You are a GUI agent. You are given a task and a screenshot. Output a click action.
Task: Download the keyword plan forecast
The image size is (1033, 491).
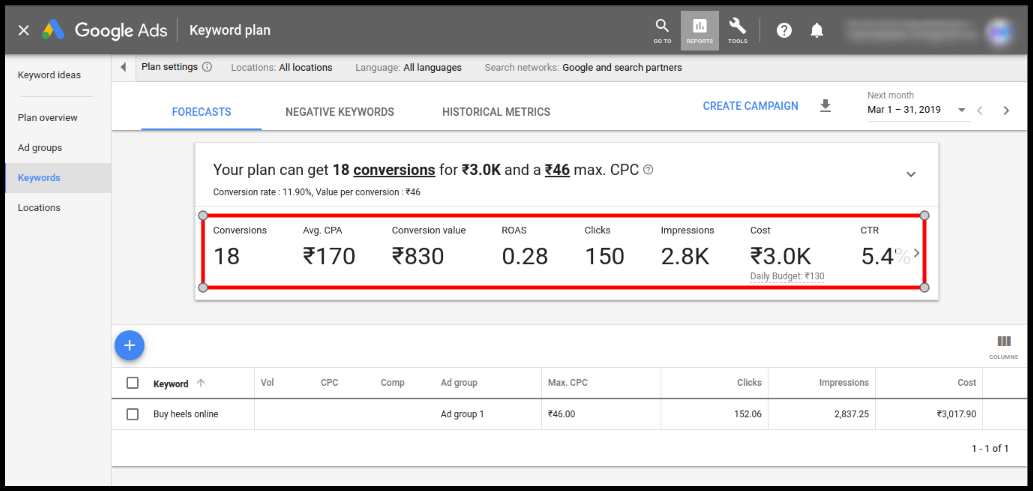[x=825, y=106]
